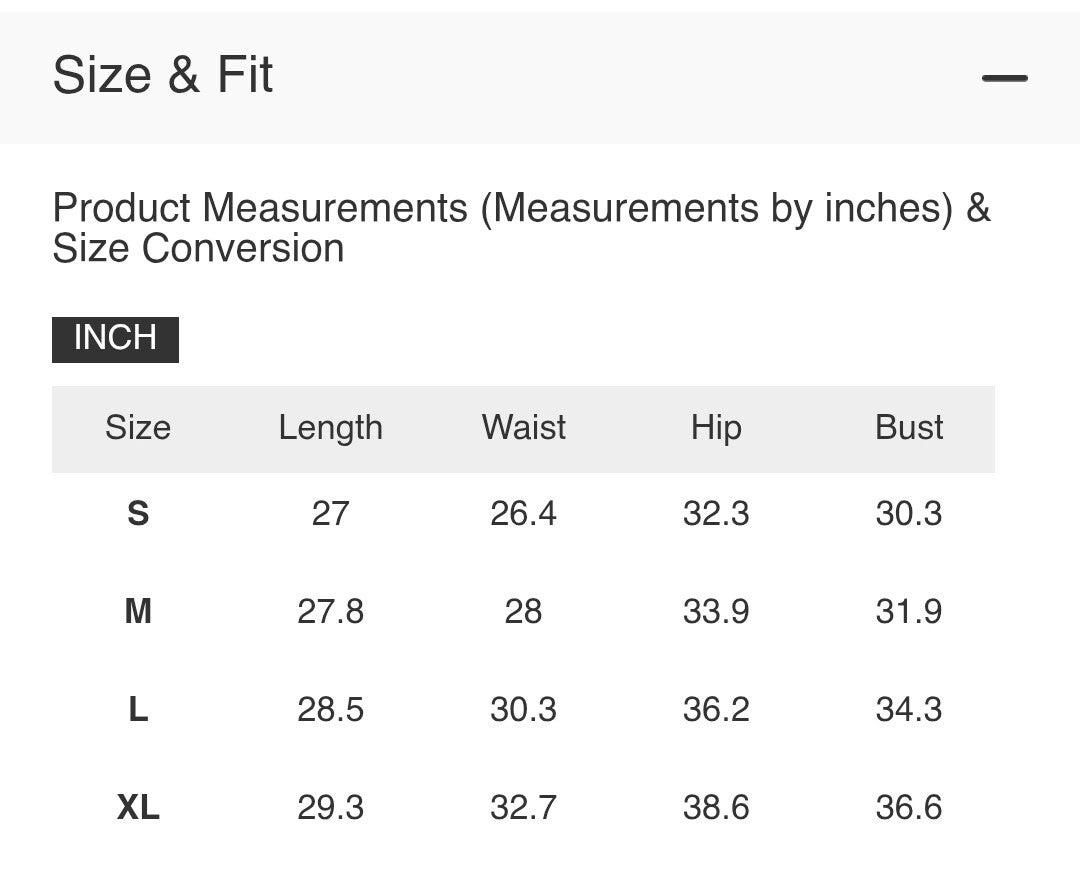Viewport: 1080px width, 877px height.
Task: Select the XL size row label
Action: pos(138,807)
